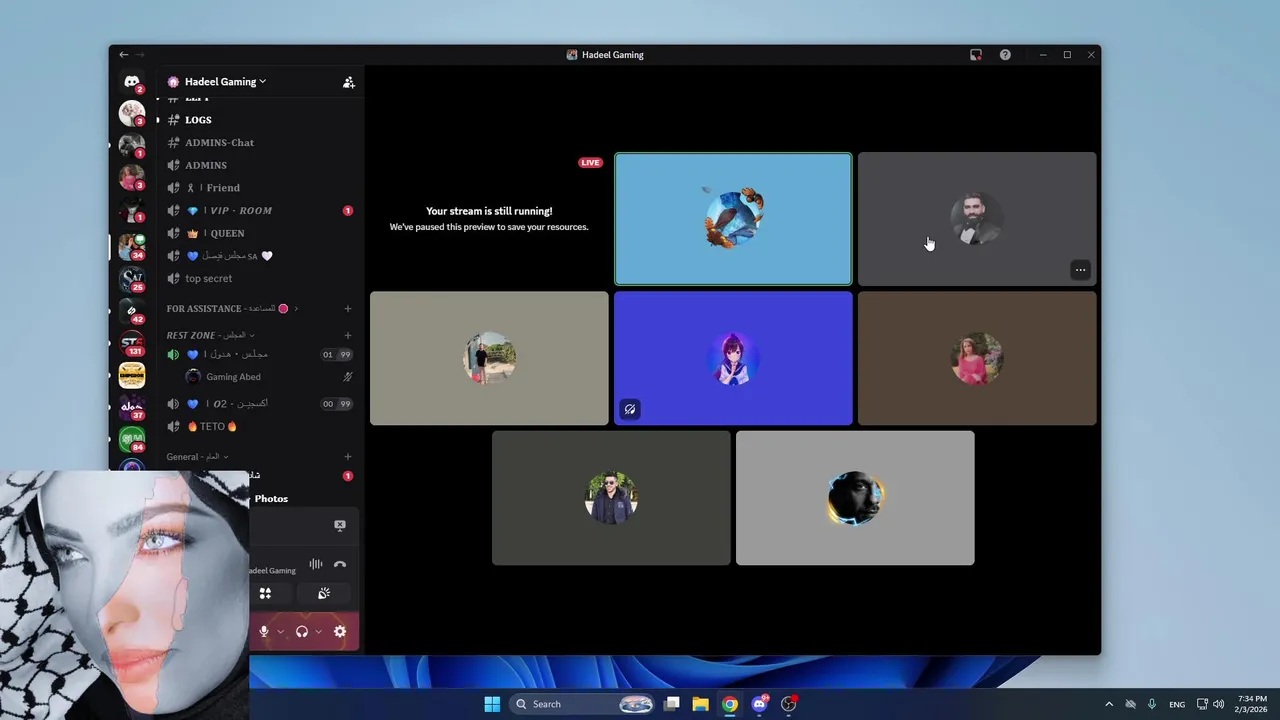1280x720 pixels.
Task: Toggle microphone mute in the user panel
Action: (264, 631)
